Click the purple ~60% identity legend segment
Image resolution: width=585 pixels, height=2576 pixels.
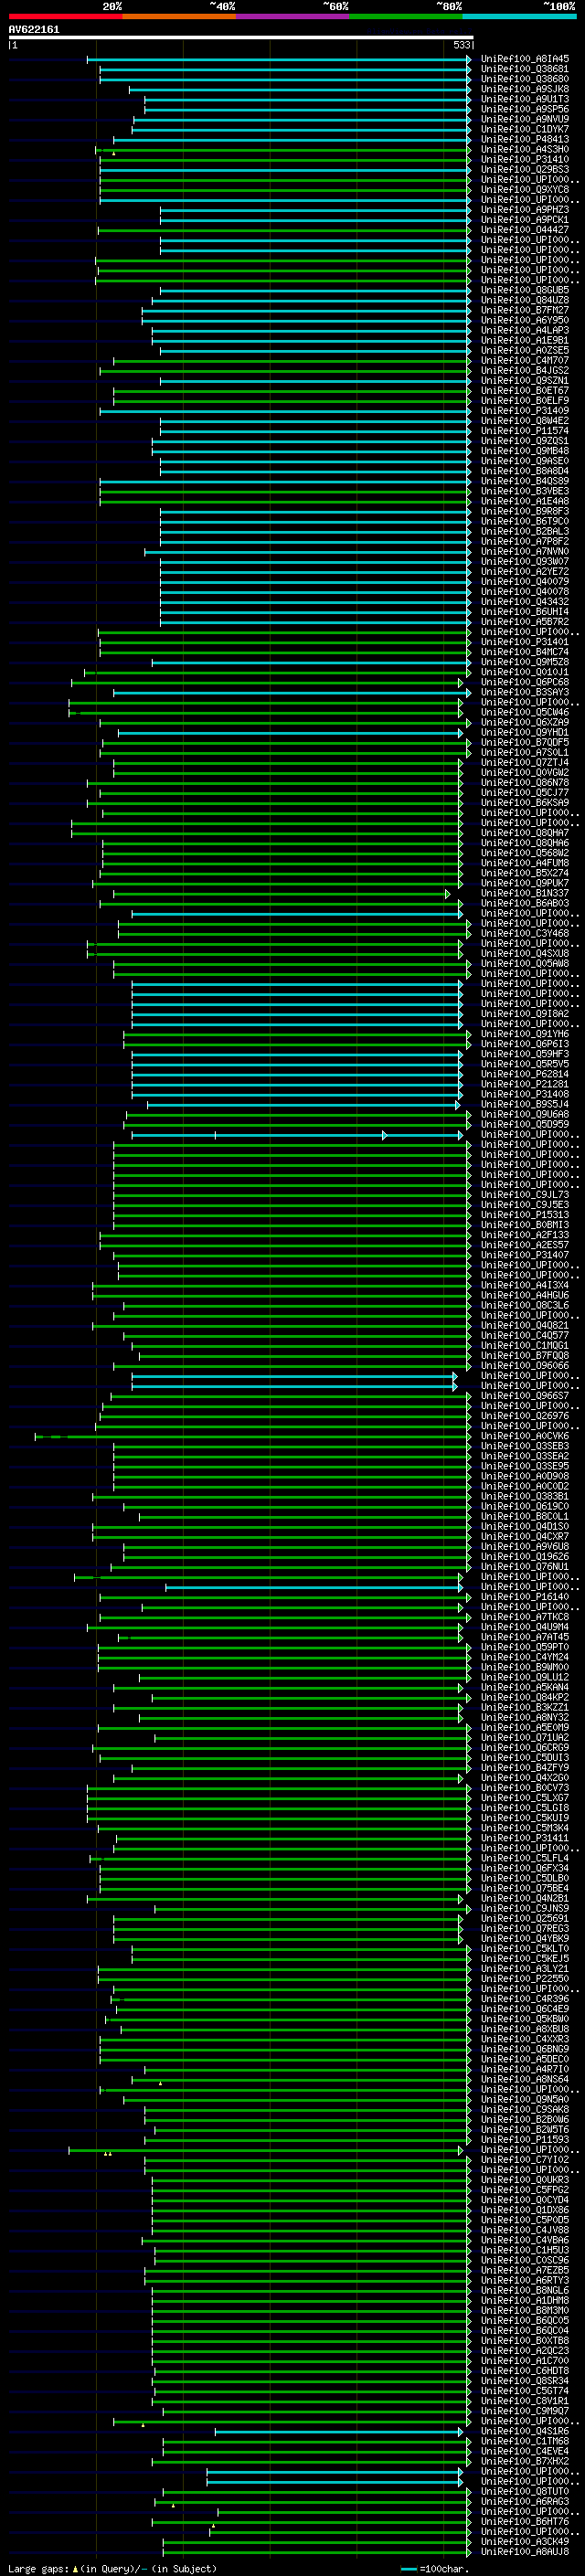pos(292,16)
